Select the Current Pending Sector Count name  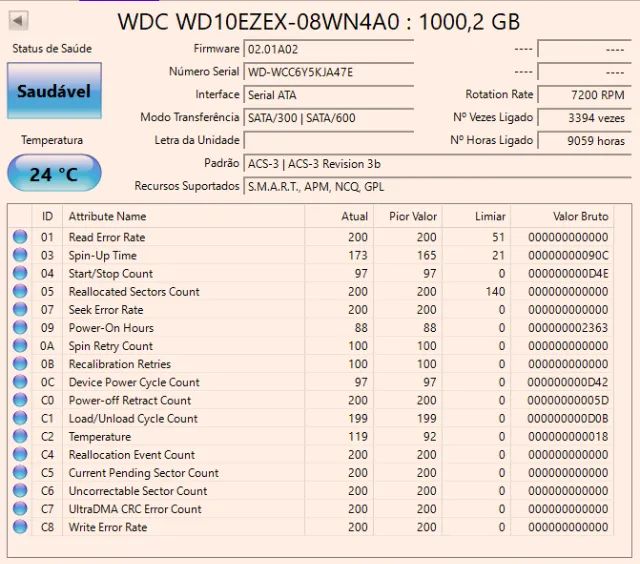(x=144, y=473)
